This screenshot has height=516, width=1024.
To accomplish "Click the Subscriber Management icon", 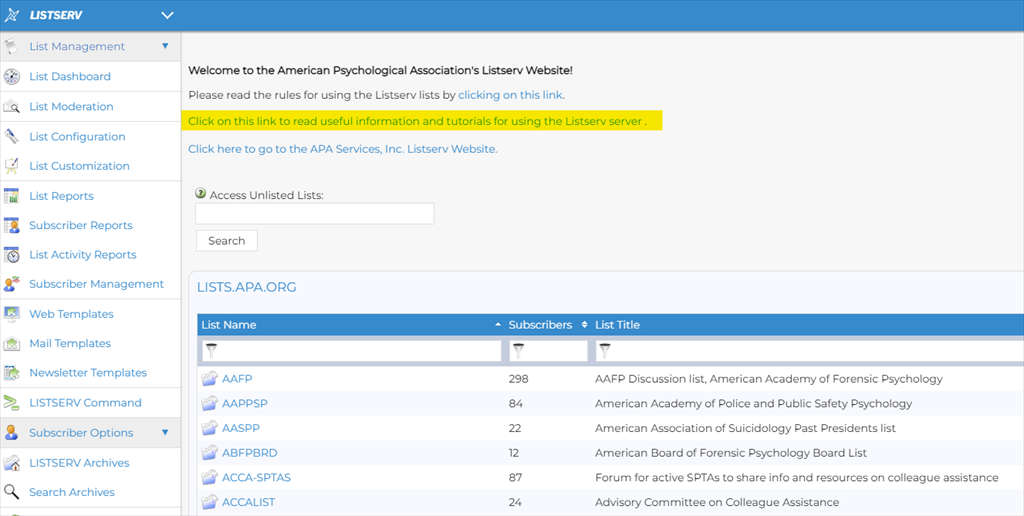I will pyautogui.click(x=11, y=284).
